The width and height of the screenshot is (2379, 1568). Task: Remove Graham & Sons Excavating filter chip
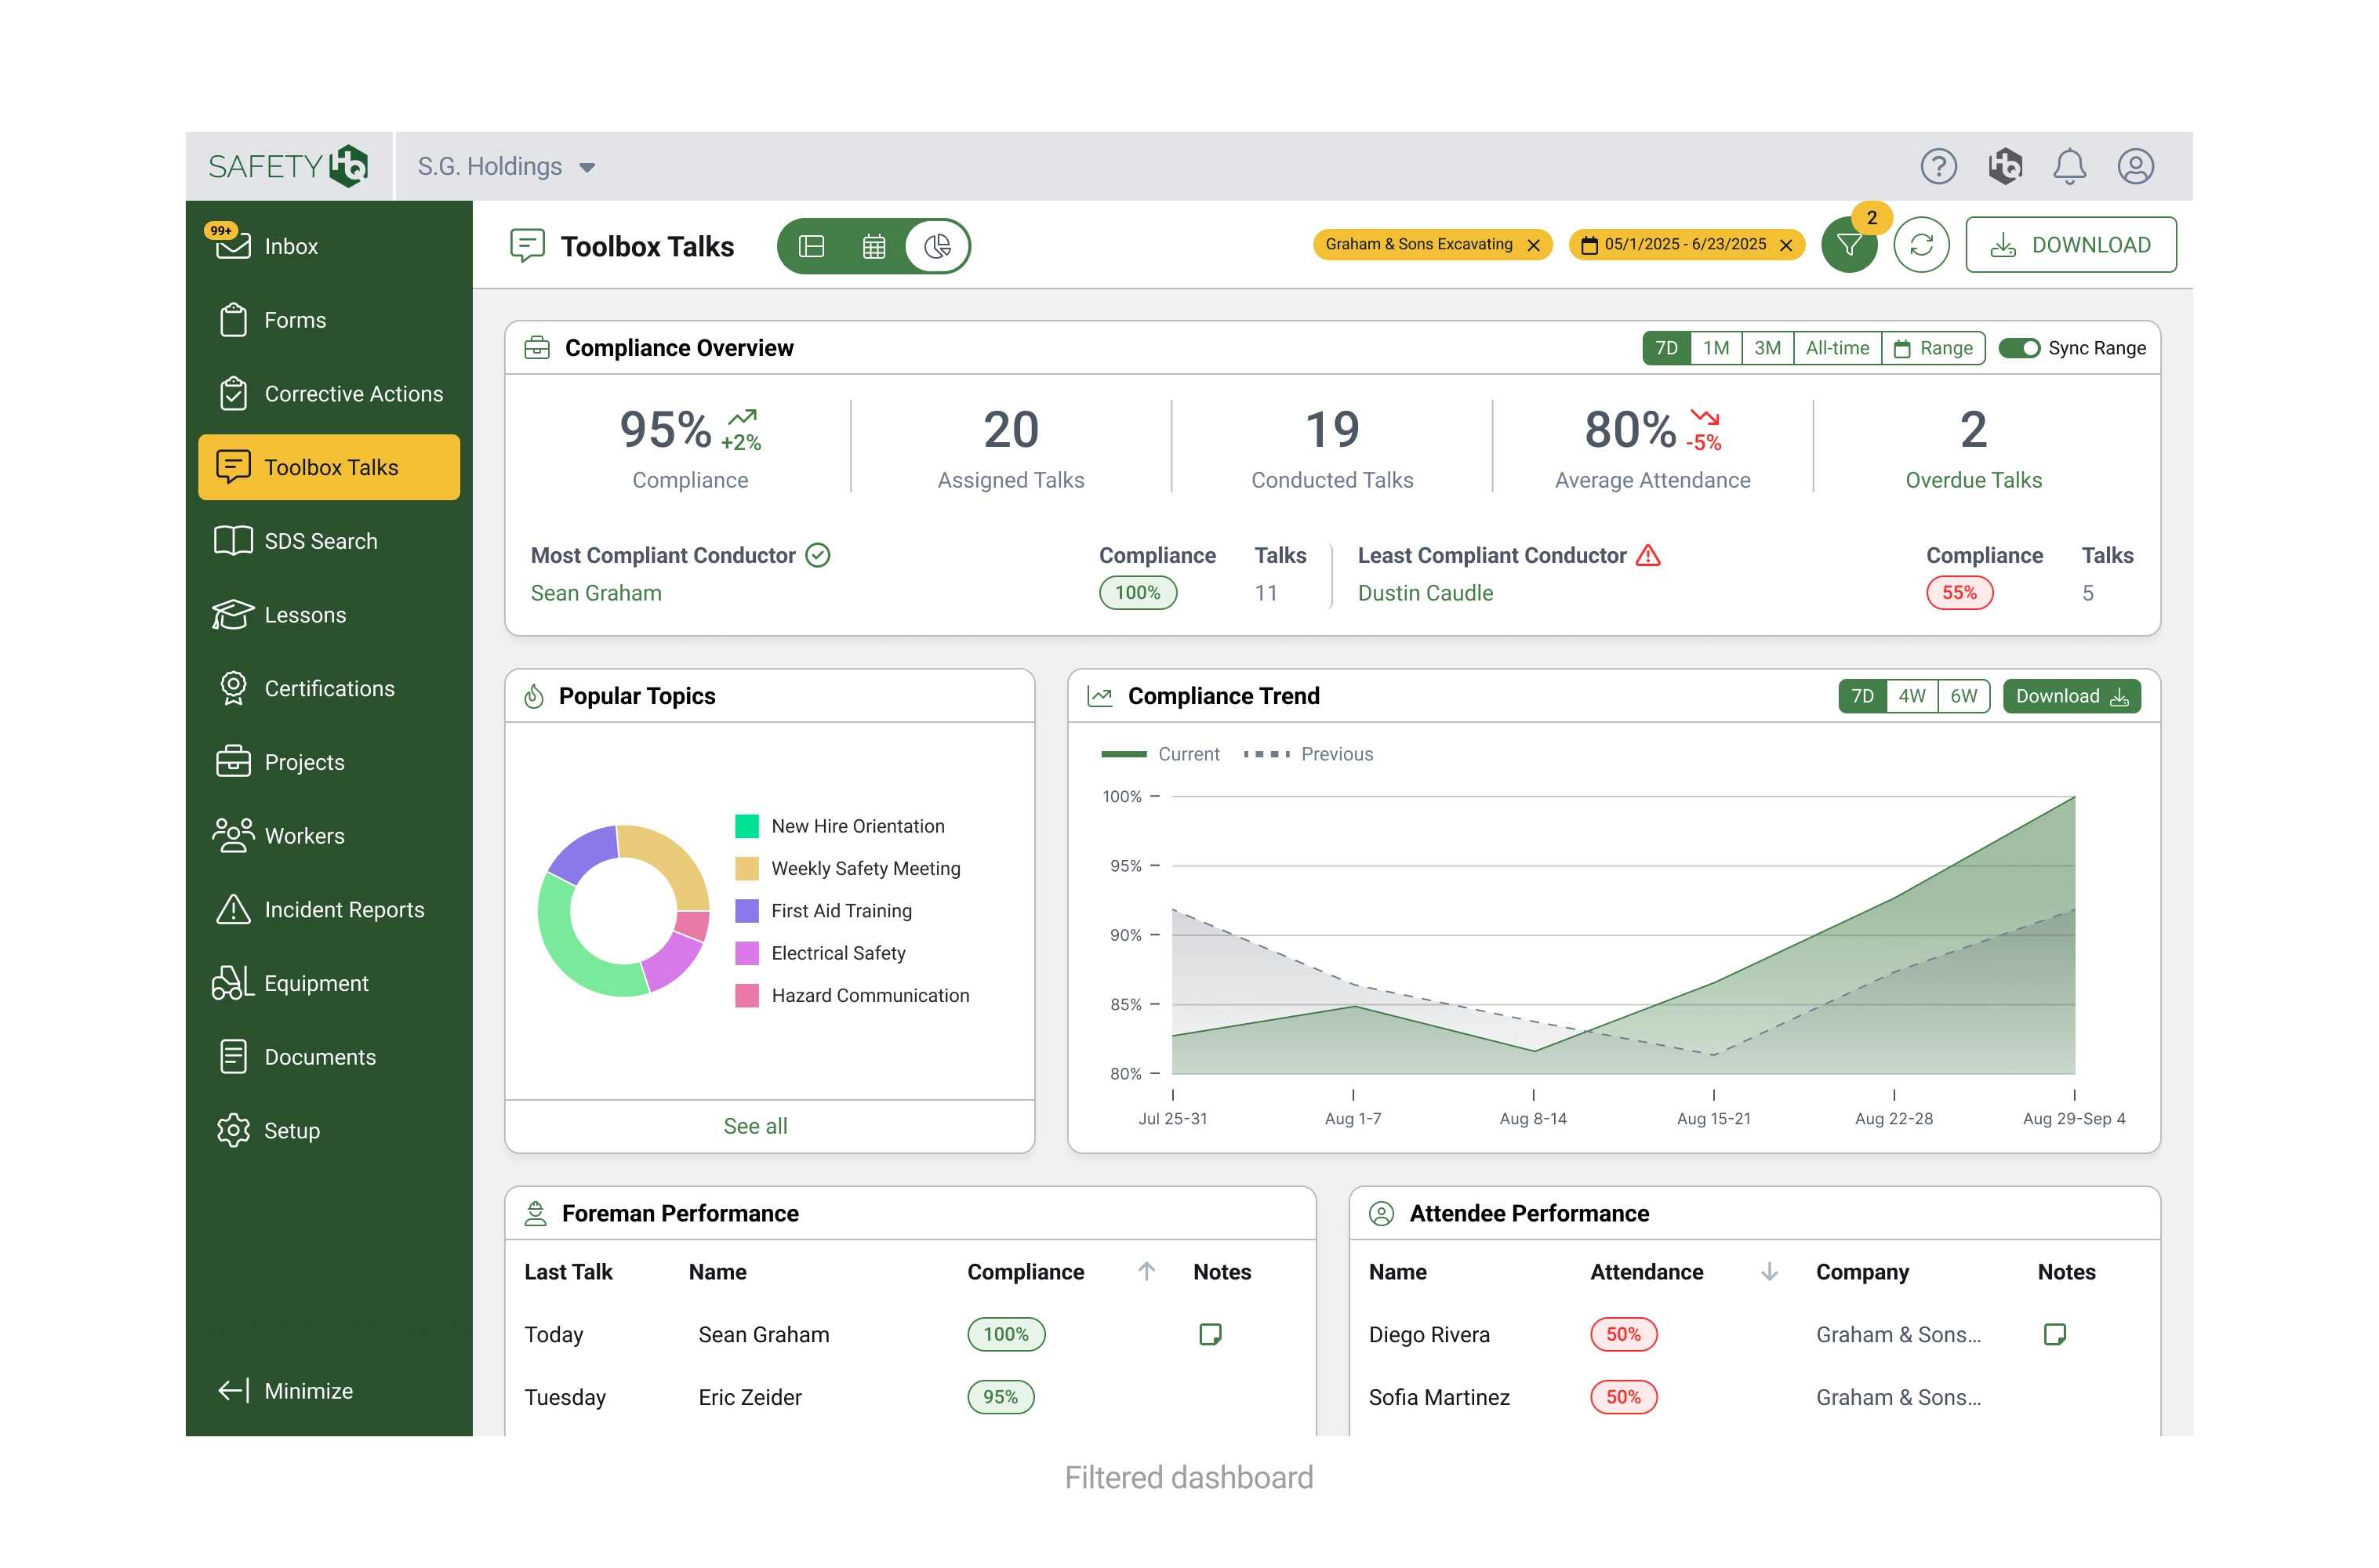click(x=1533, y=245)
